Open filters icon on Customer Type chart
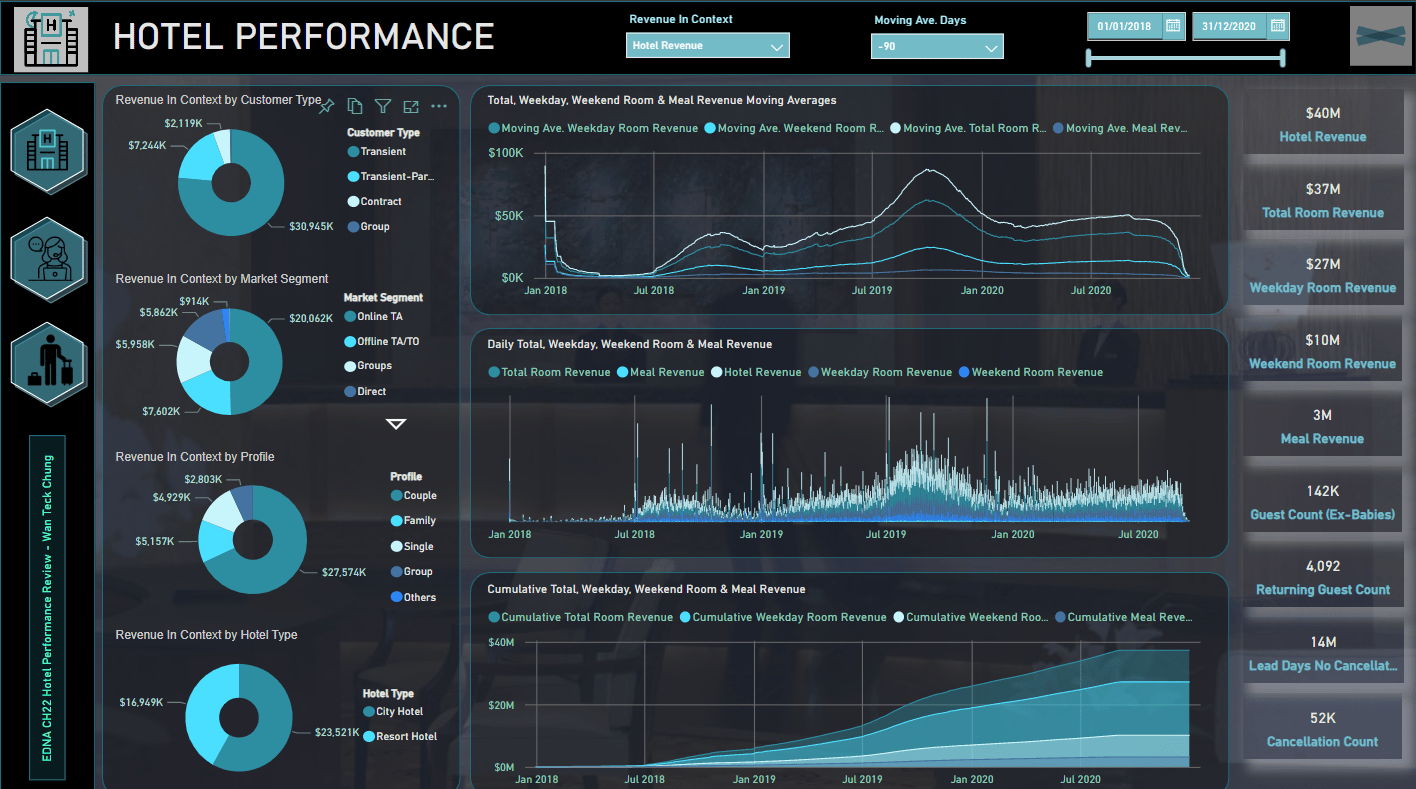1416x789 pixels. pyautogui.click(x=382, y=106)
